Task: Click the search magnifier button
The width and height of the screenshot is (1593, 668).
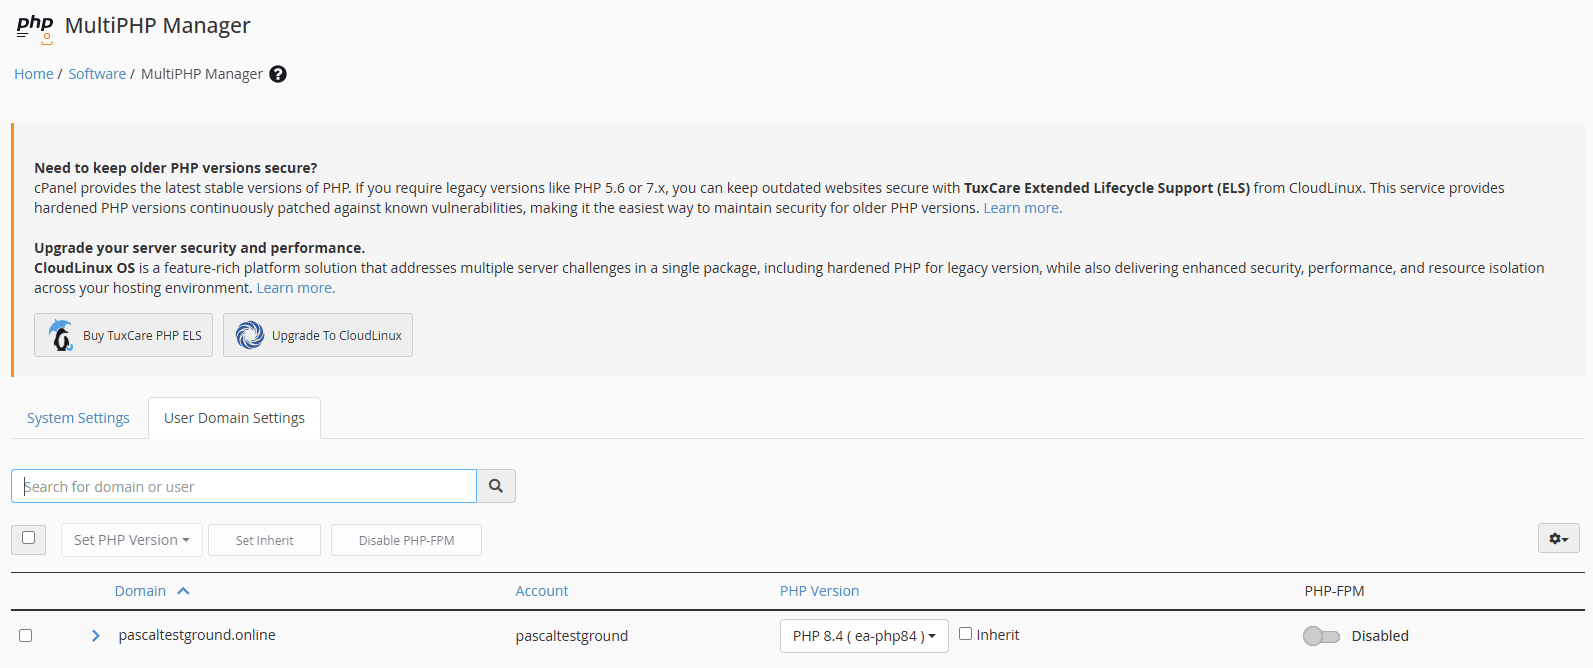Action: pyautogui.click(x=496, y=486)
